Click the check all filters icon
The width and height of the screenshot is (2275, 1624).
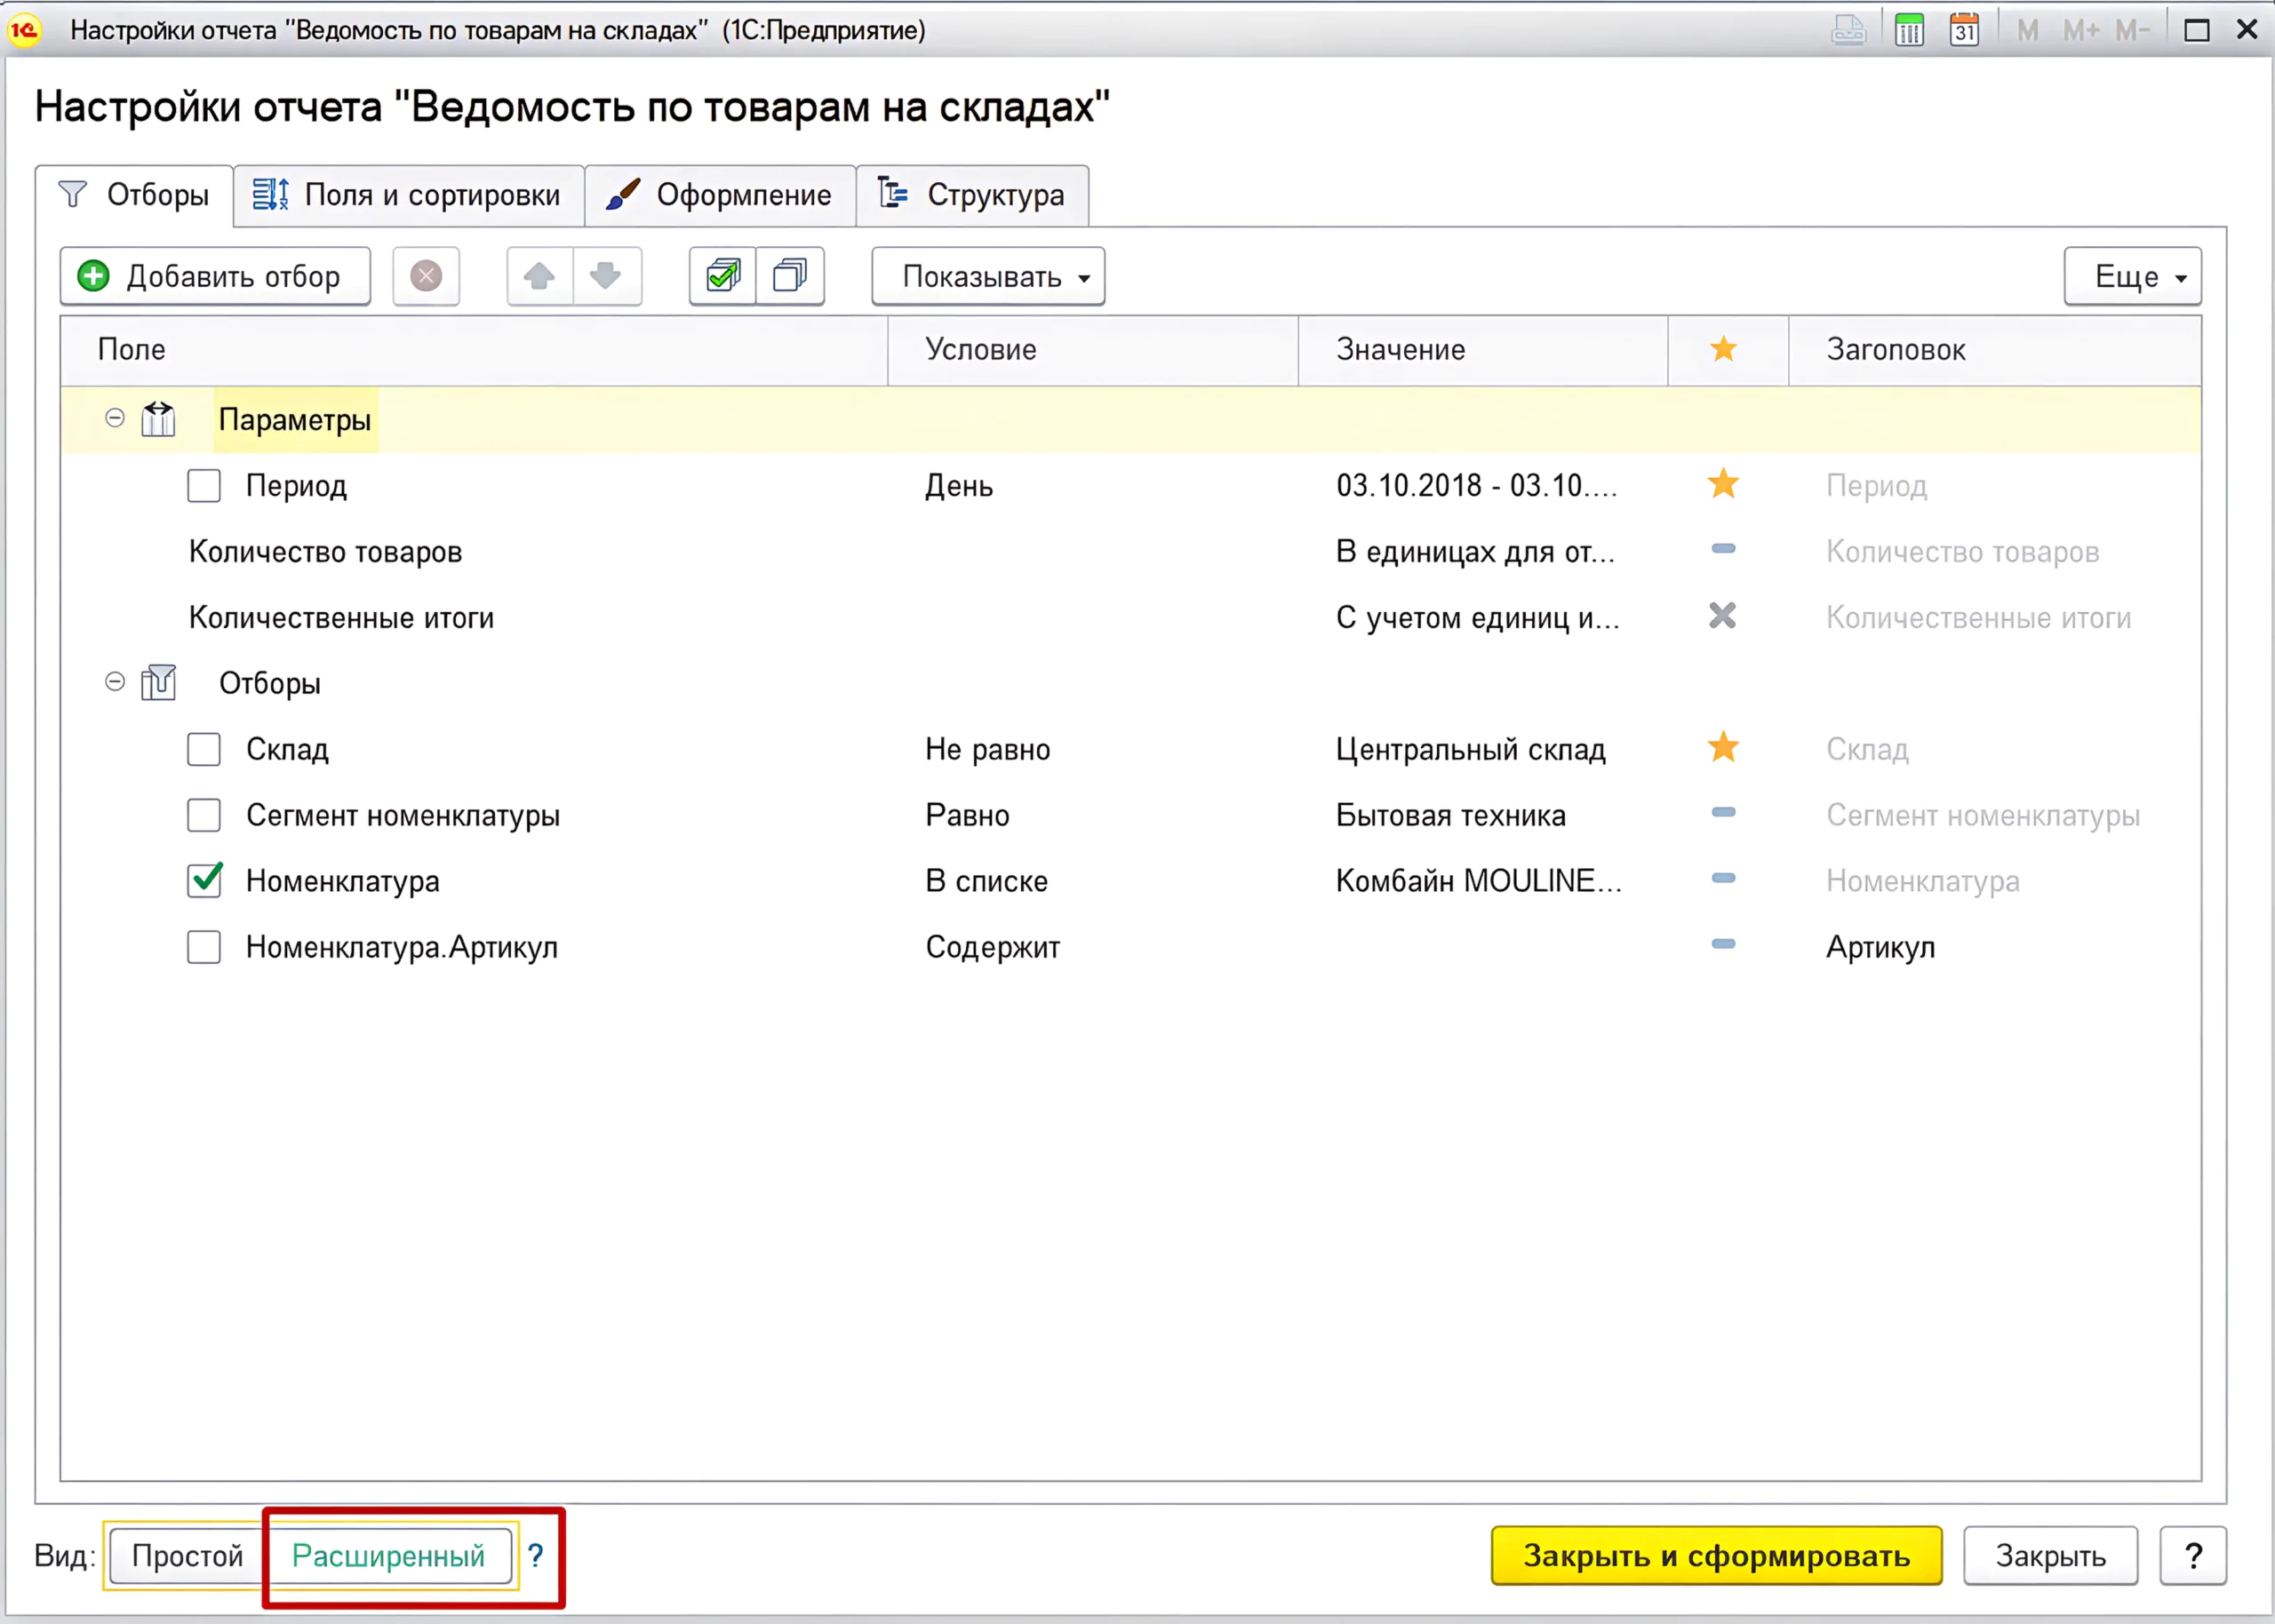click(x=723, y=276)
